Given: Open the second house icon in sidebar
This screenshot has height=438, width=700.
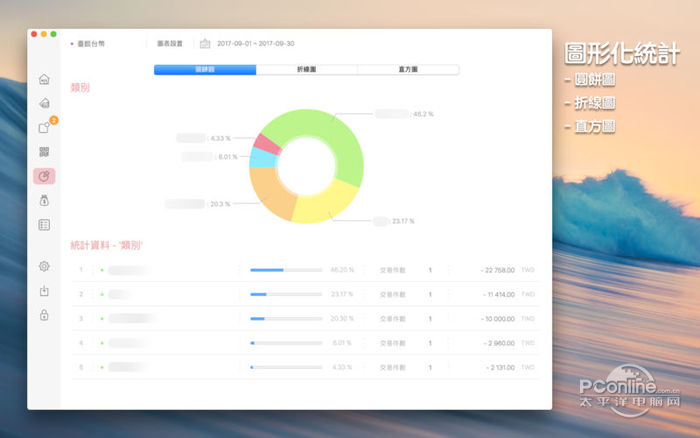Looking at the screenshot, I should point(44,103).
